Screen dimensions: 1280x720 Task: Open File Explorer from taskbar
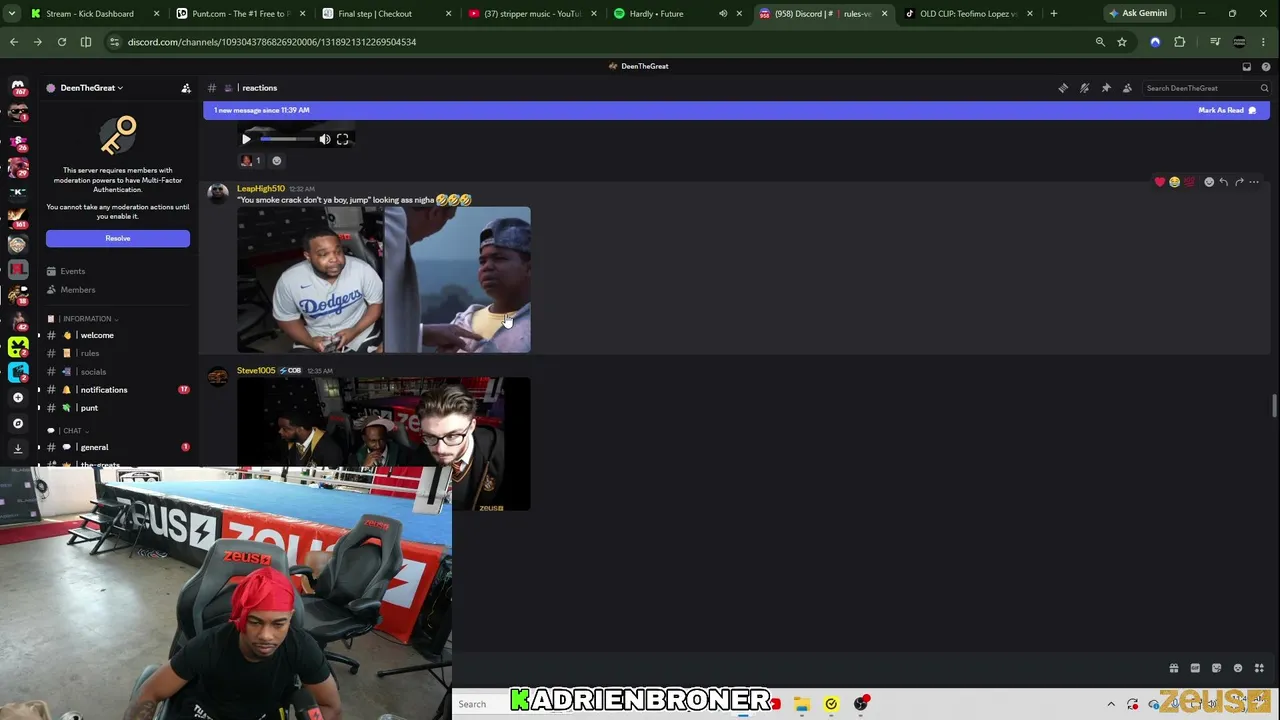(x=802, y=704)
